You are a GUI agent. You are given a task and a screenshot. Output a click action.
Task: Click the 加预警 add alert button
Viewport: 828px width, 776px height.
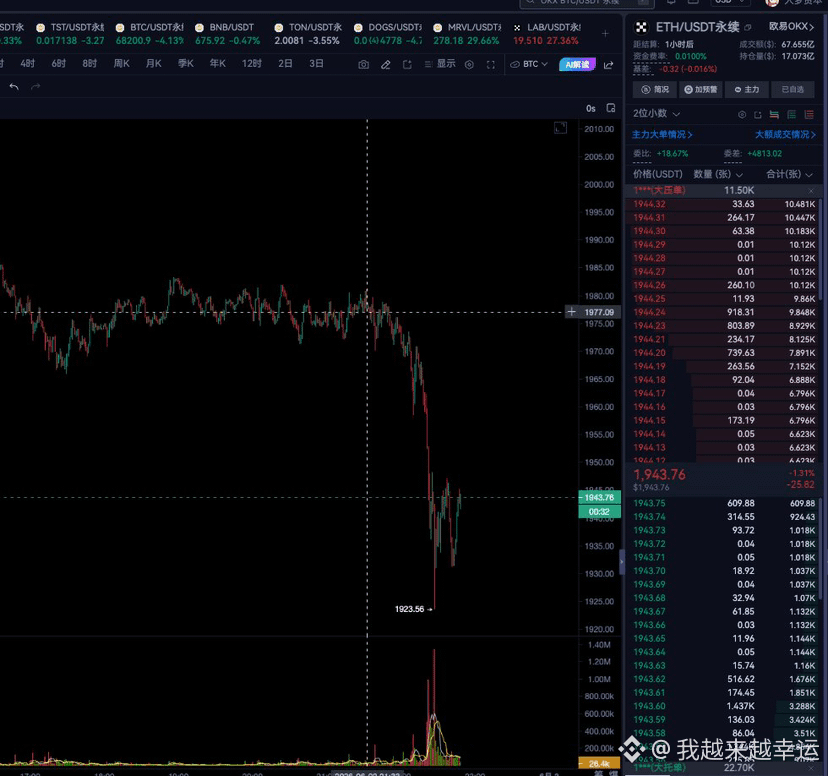[x=701, y=90]
